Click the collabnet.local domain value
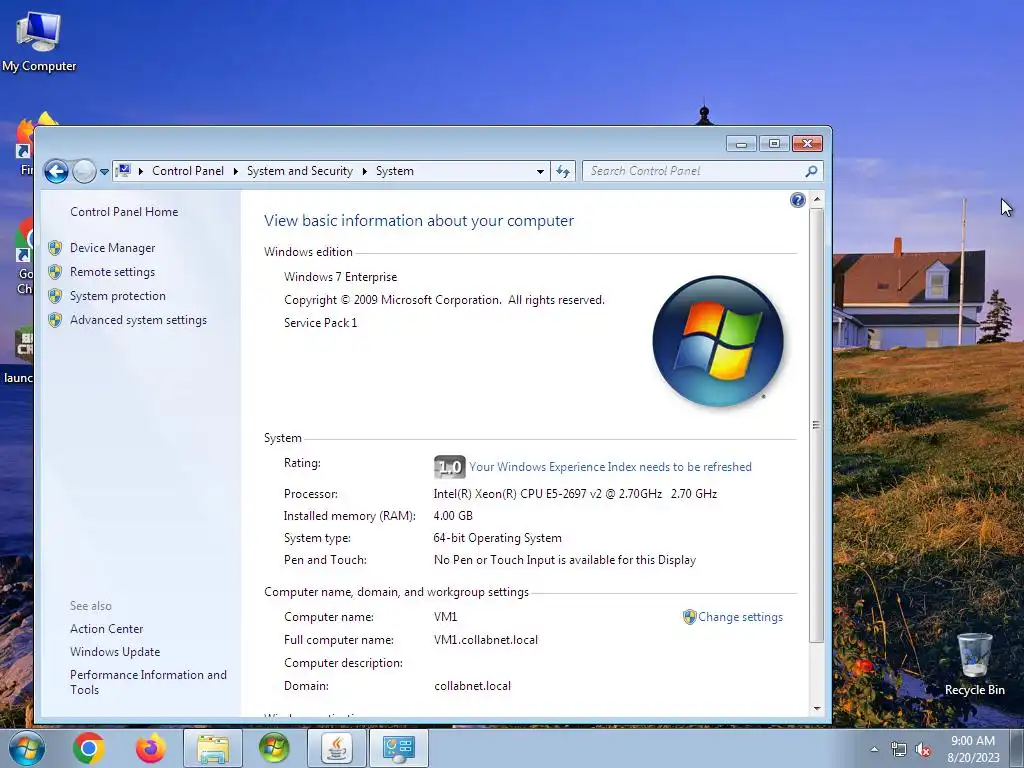Image resolution: width=1024 pixels, height=768 pixels. tap(473, 686)
